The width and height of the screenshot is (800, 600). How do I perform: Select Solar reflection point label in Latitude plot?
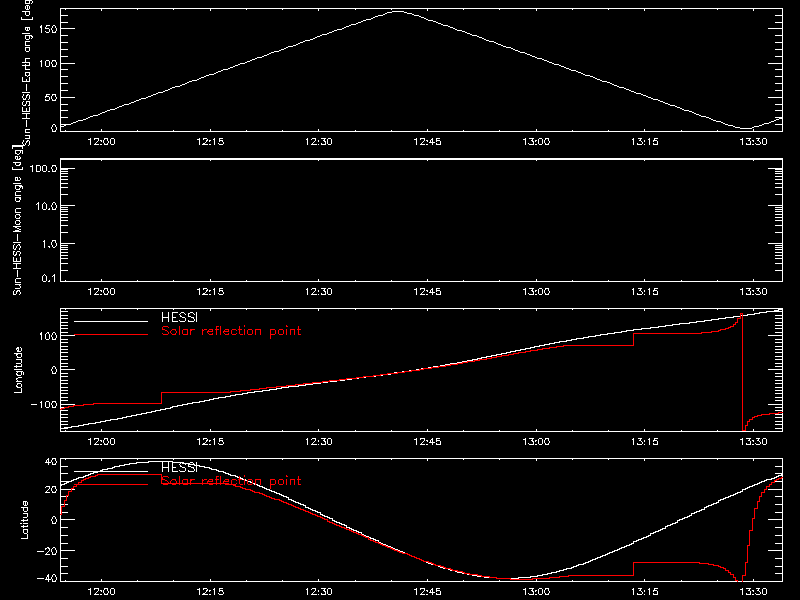[231, 481]
